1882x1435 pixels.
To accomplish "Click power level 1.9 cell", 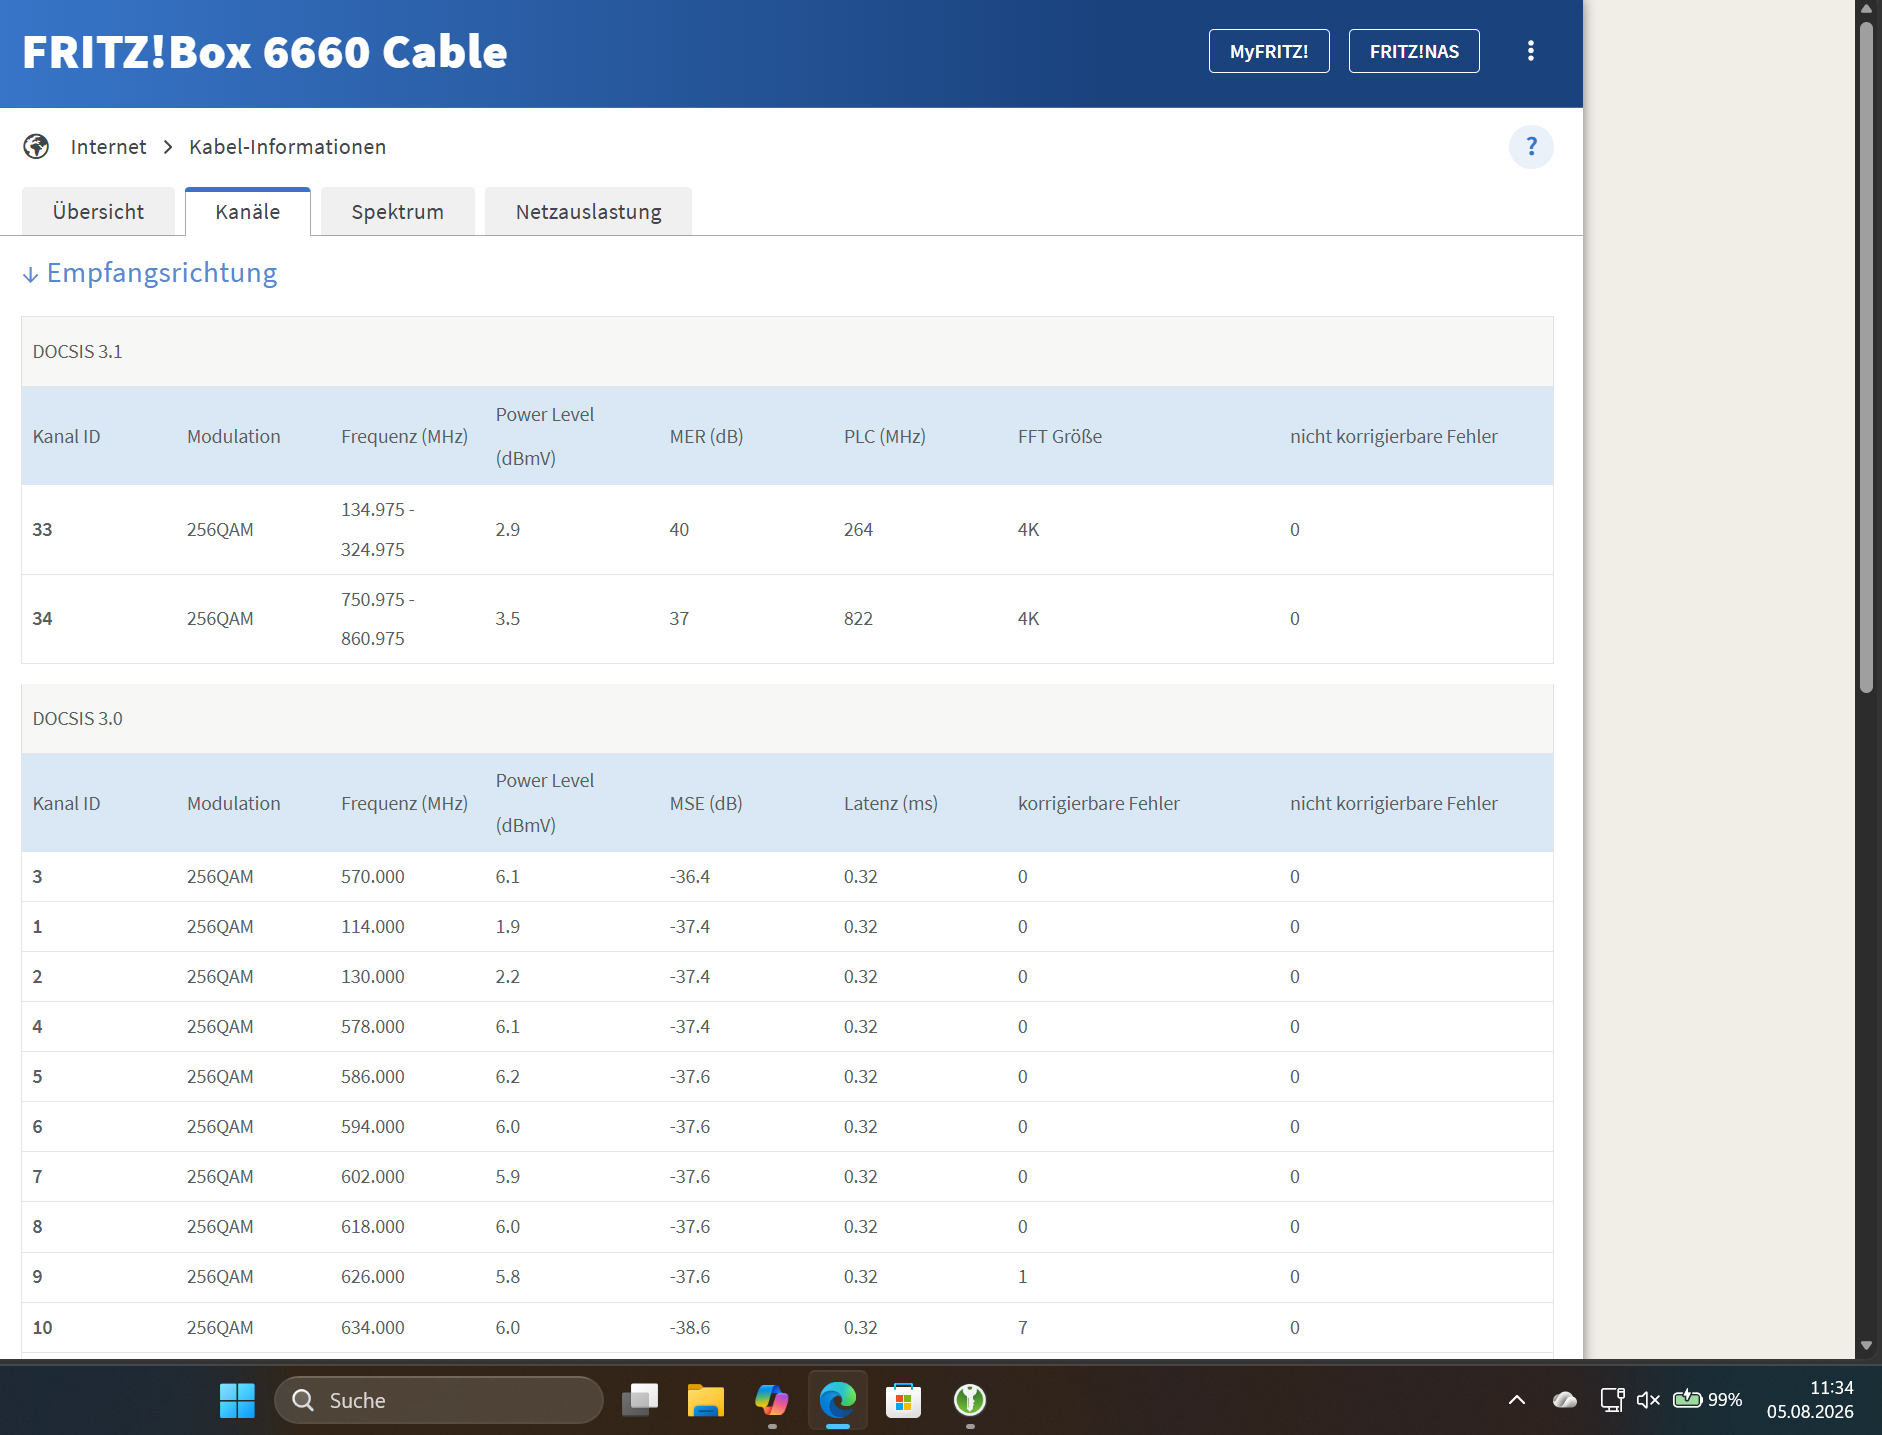I will point(507,927).
